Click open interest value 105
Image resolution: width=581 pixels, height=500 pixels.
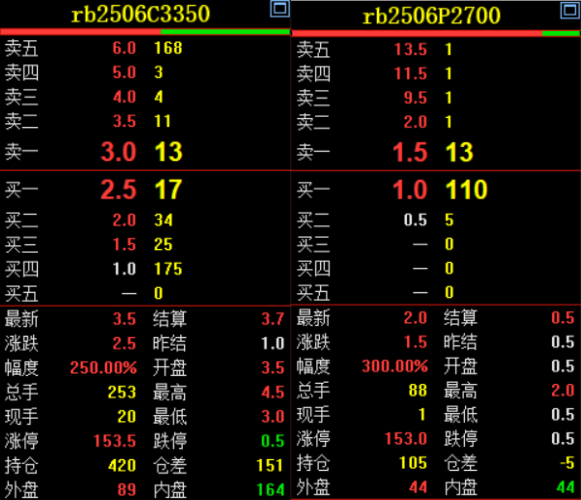[414, 463]
